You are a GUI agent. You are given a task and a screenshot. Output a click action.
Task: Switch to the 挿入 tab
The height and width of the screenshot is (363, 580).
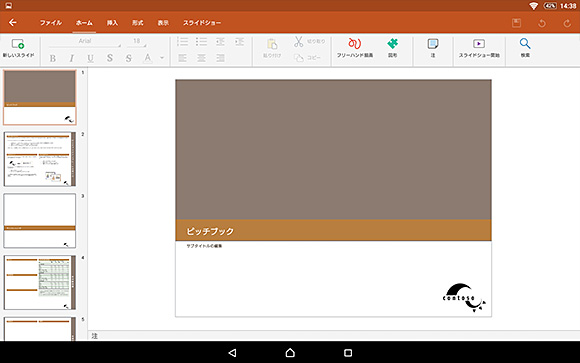click(x=112, y=23)
